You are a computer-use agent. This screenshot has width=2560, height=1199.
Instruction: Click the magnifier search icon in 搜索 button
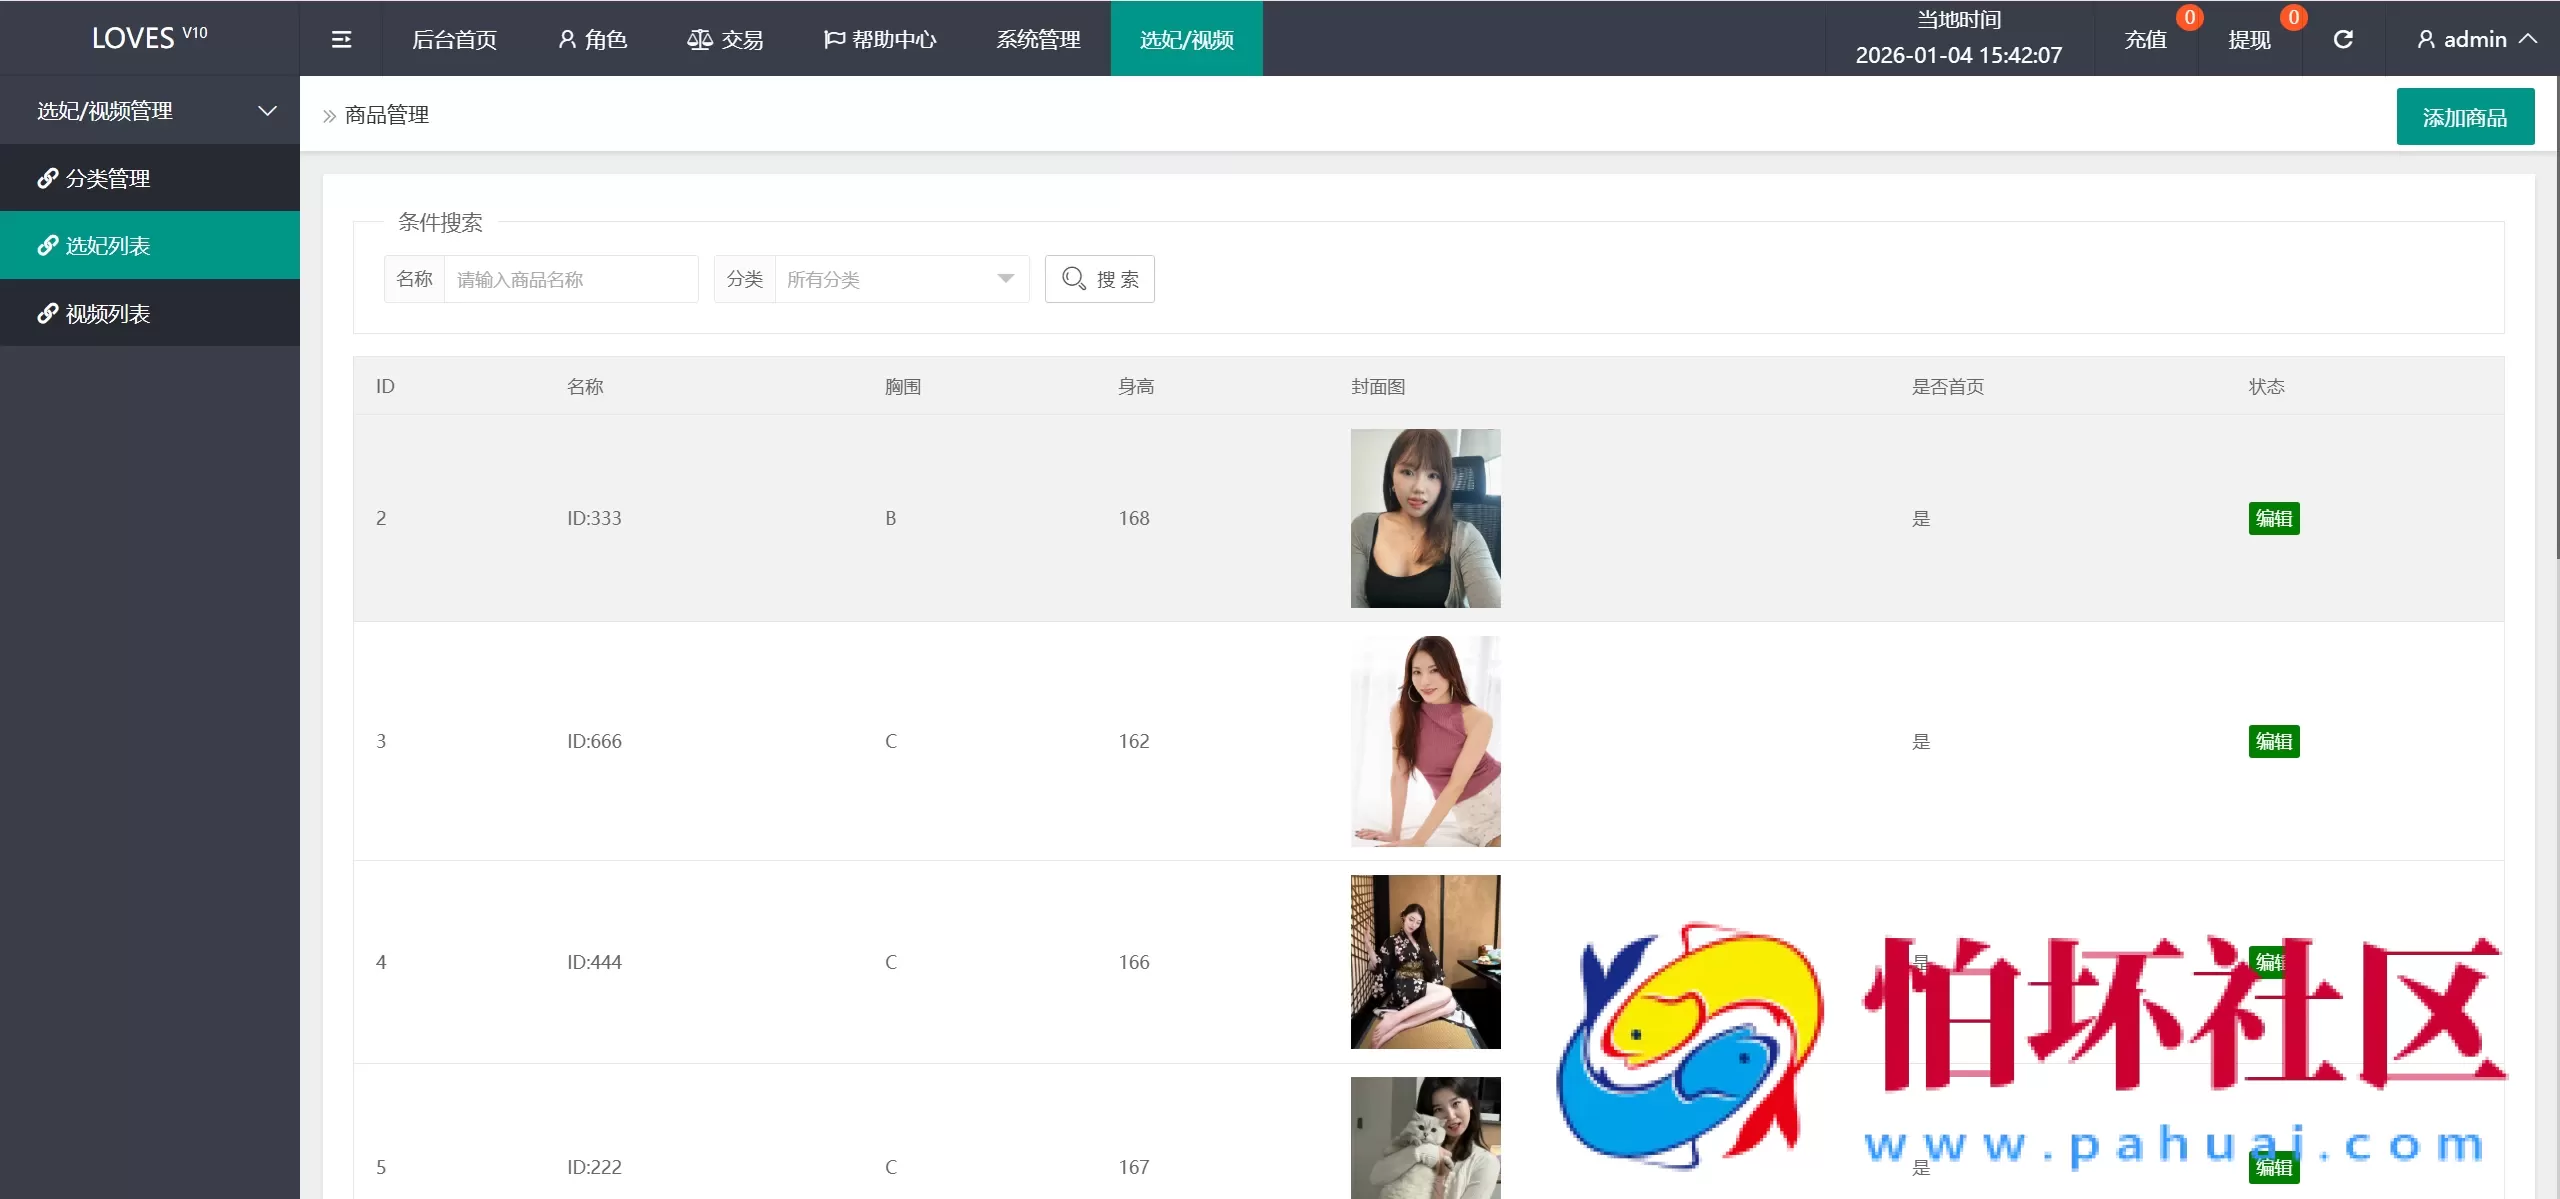point(1071,279)
